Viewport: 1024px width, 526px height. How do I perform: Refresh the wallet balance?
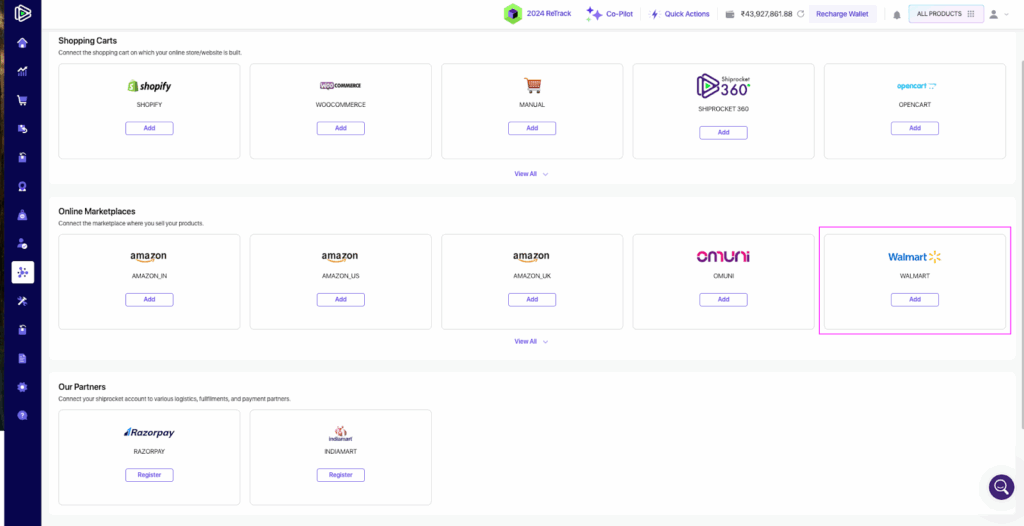(800, 14)
